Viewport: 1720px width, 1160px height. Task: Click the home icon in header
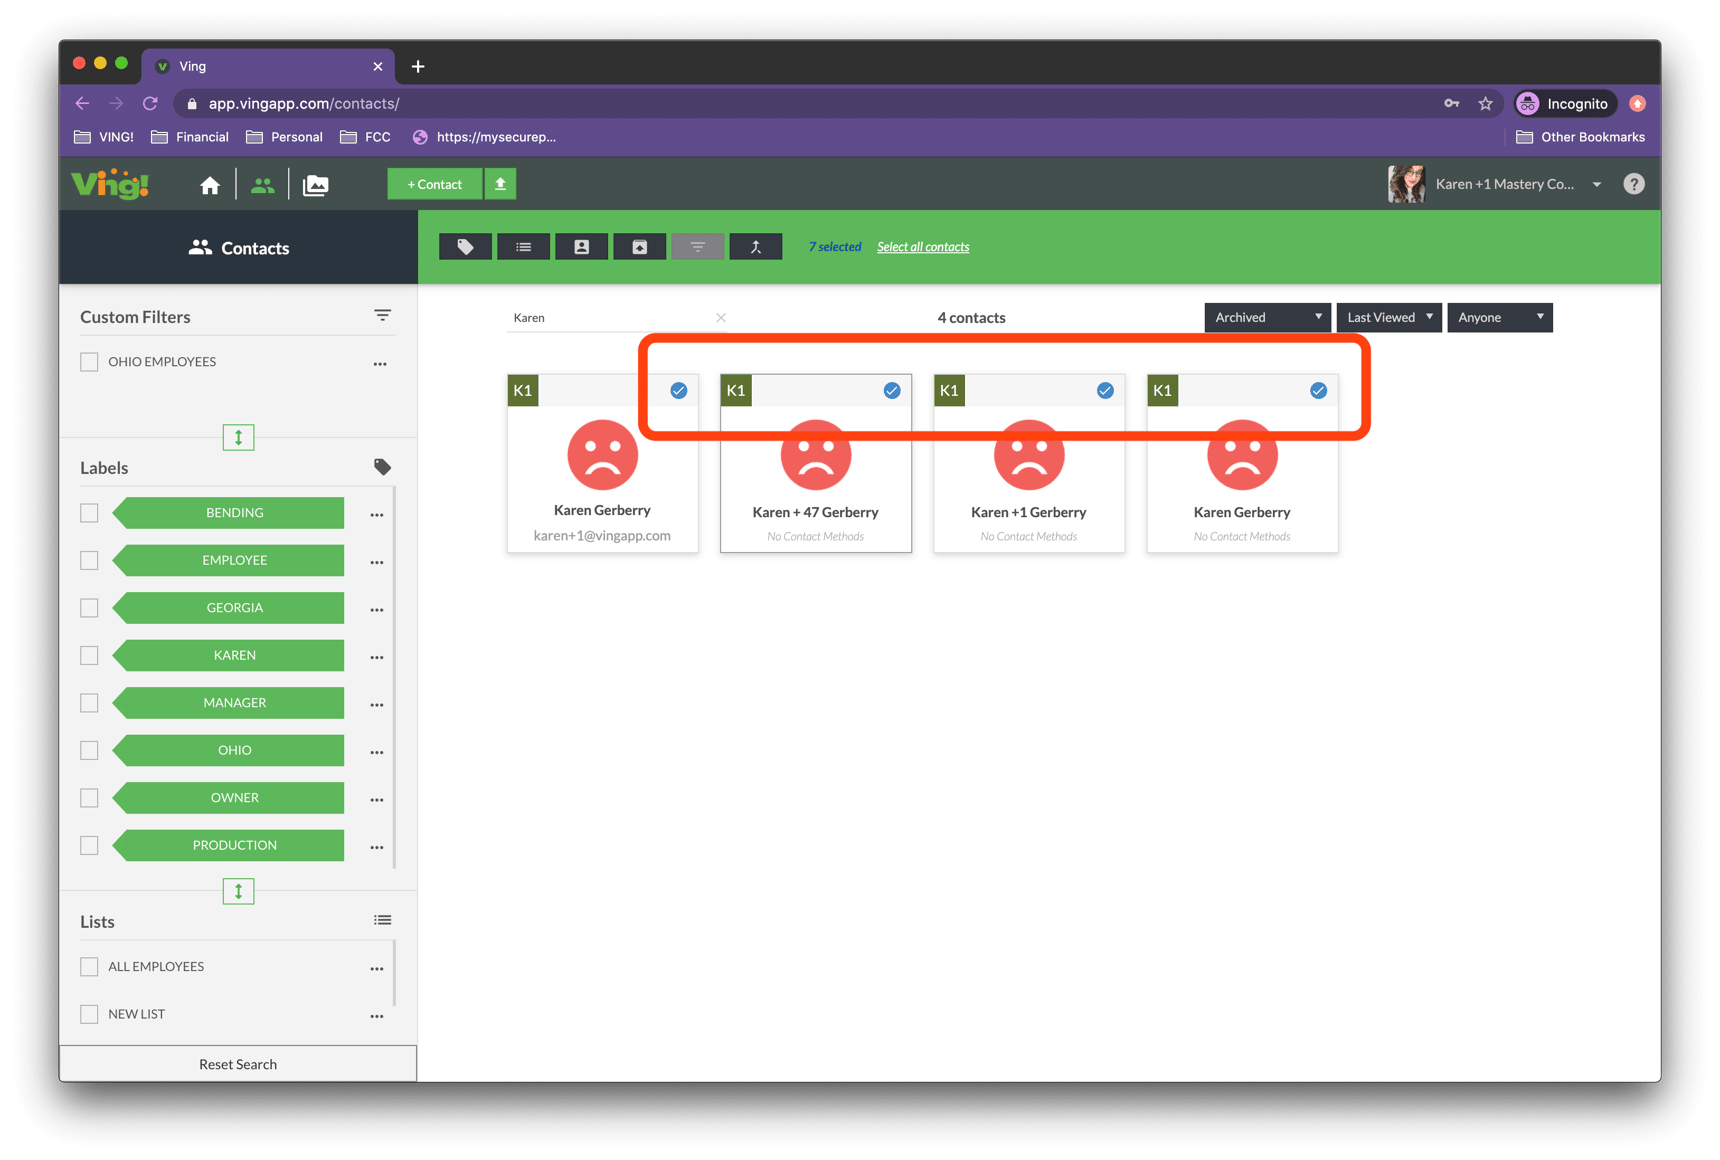210,185
